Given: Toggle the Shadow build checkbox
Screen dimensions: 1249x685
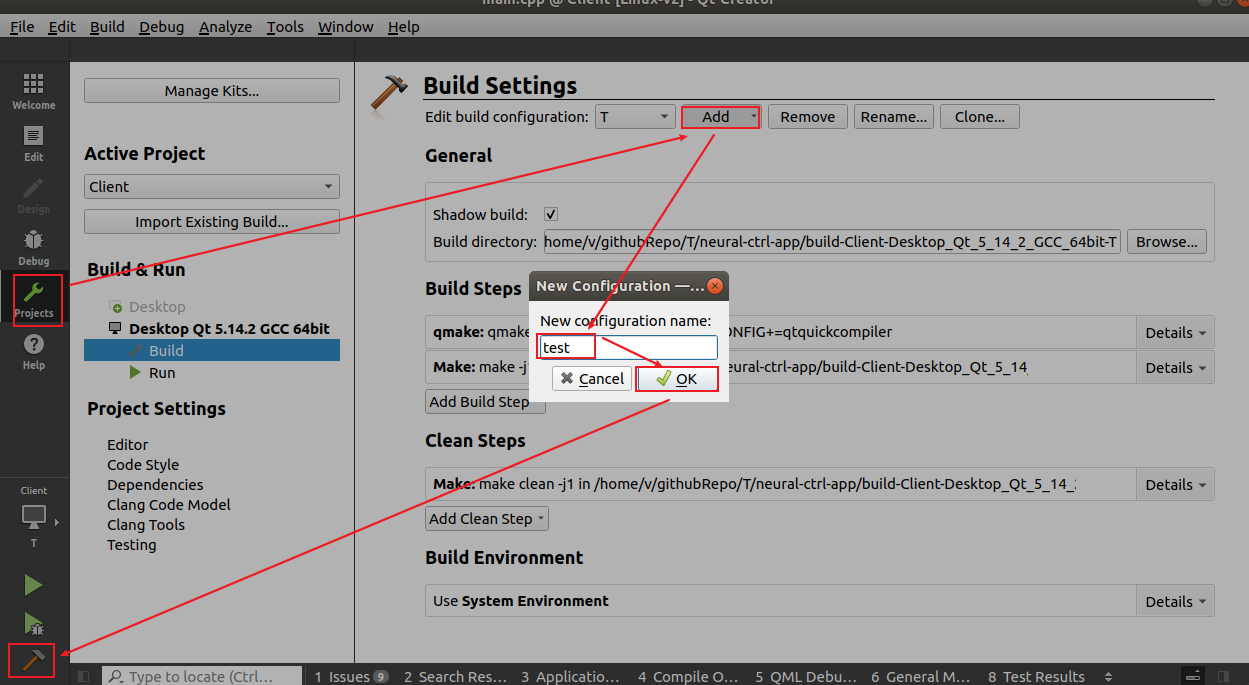Looking at the screenshot, I should click(551, 215).
